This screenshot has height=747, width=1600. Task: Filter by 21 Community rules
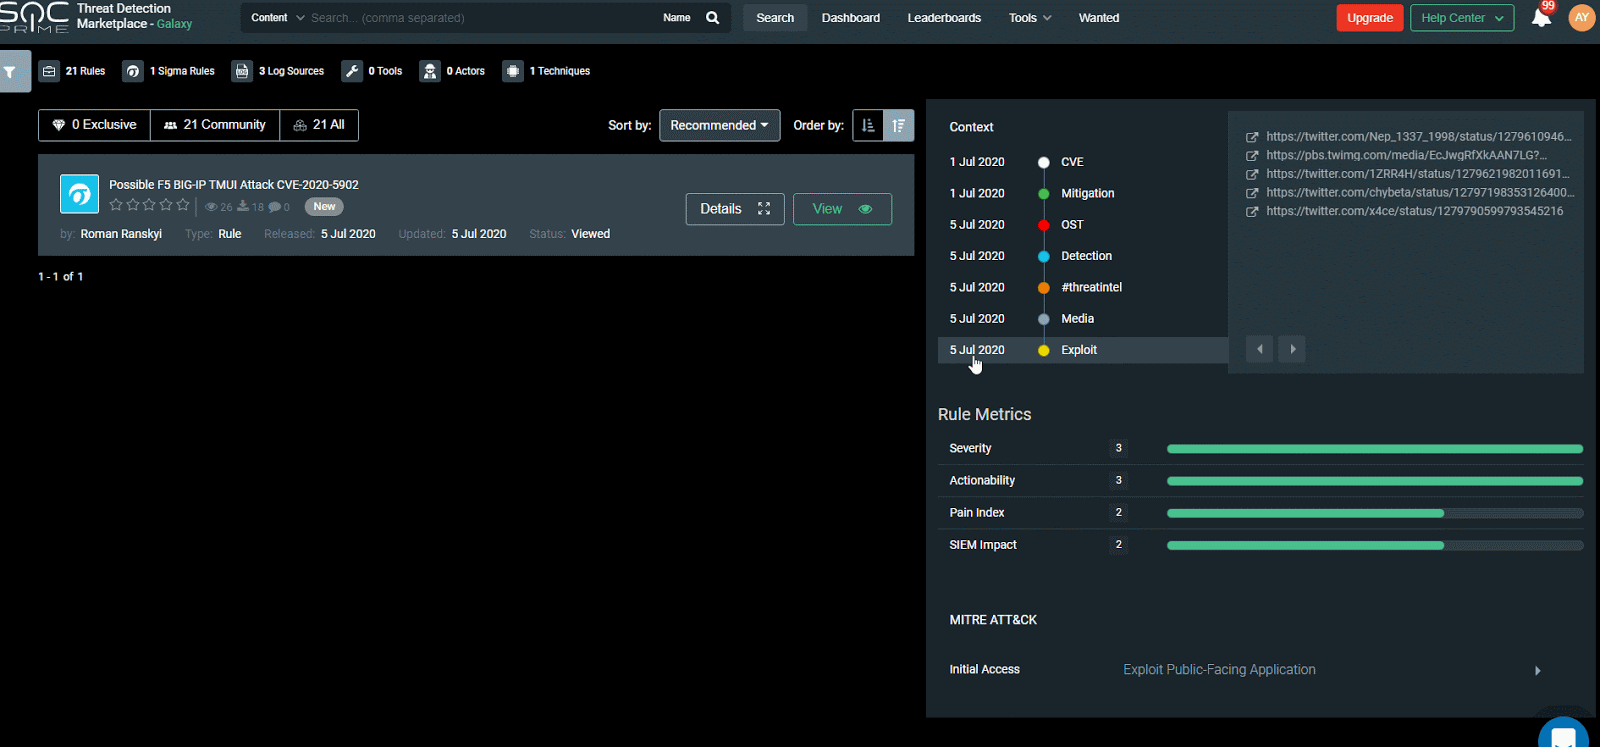(215, 125)
